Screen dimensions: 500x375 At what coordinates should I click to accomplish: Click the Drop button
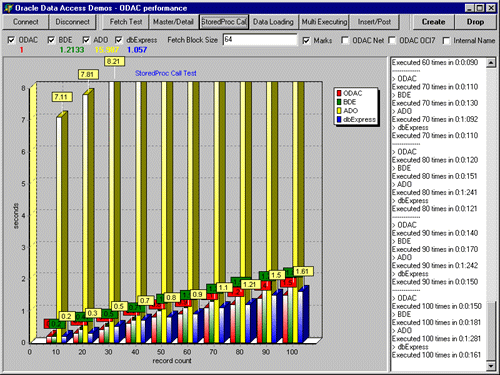475,22
